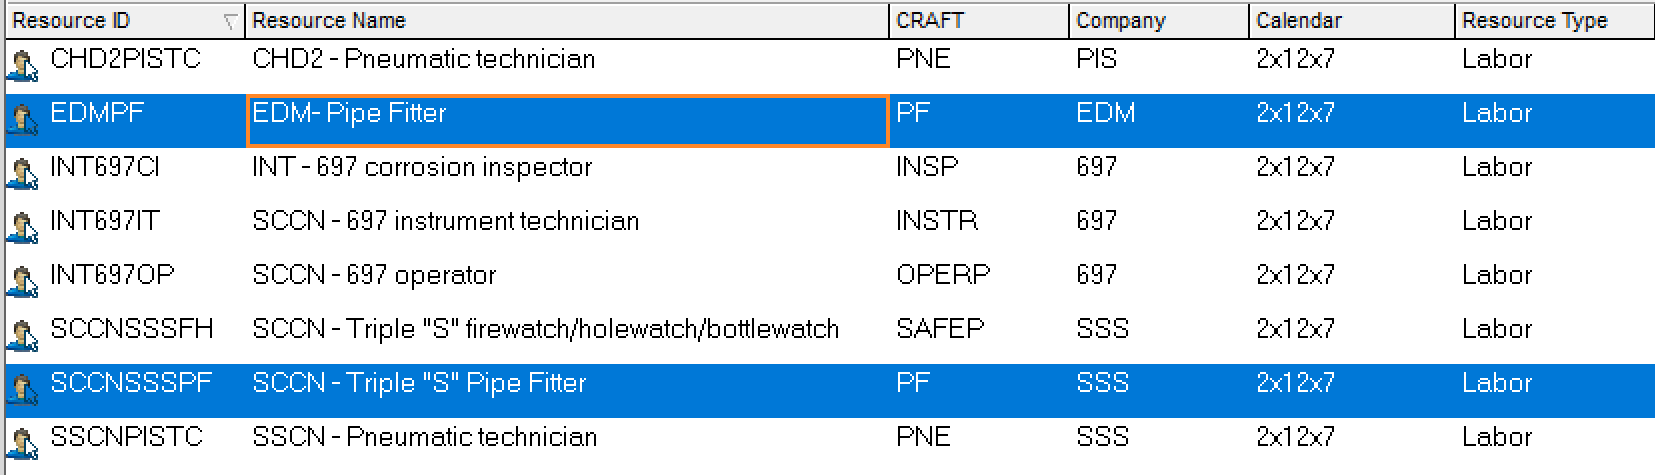
Task: Click the Resource Type column header
Action: pyautogui.click(x=1555, y=21)
